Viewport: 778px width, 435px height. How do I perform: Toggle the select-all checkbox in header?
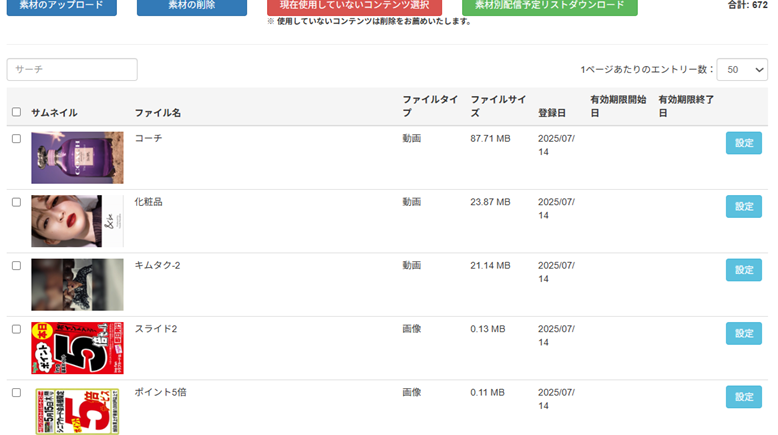pyautogui.click(x=16, y=112)
